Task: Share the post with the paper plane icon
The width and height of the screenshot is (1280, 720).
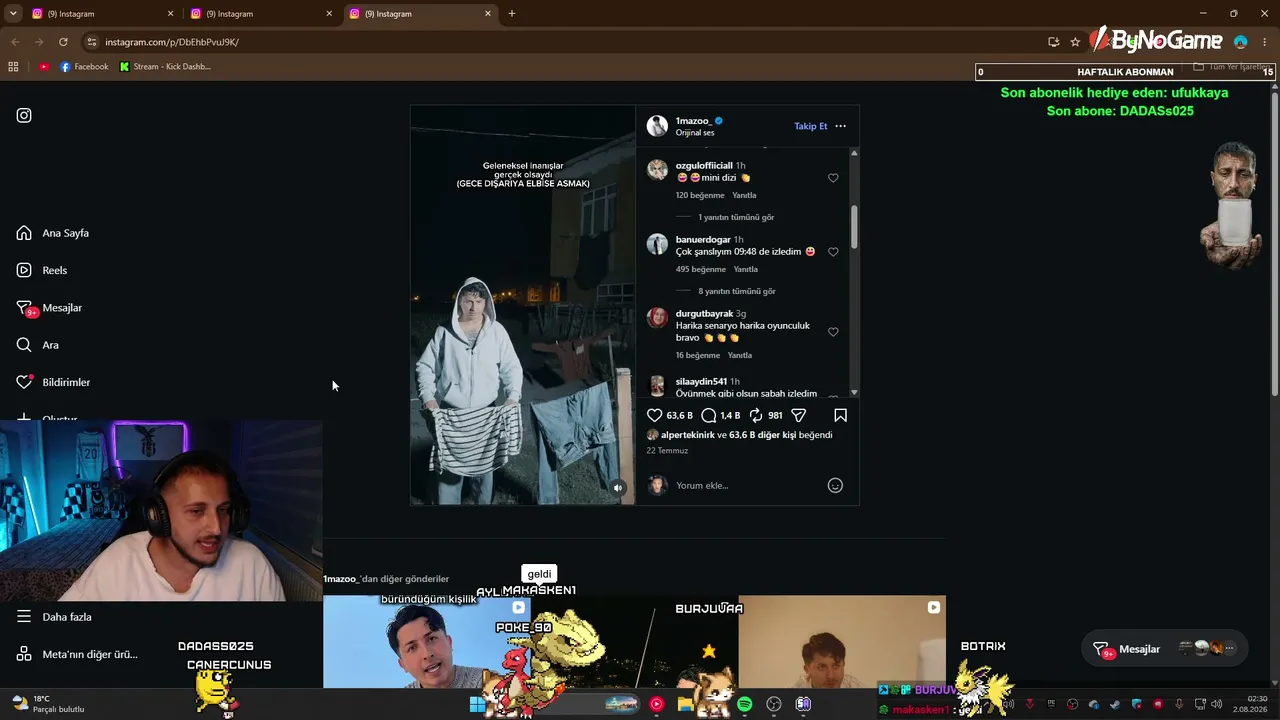Action: pyautogui.click(x=799, y=415)
